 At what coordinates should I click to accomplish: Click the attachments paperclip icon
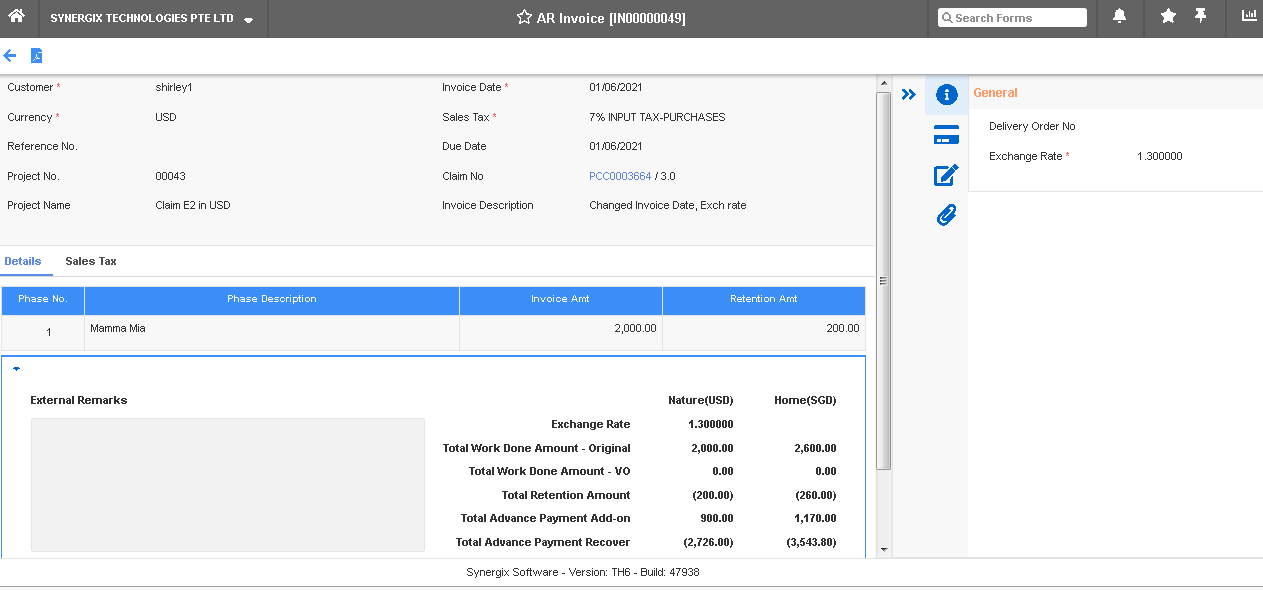[946, 214]
